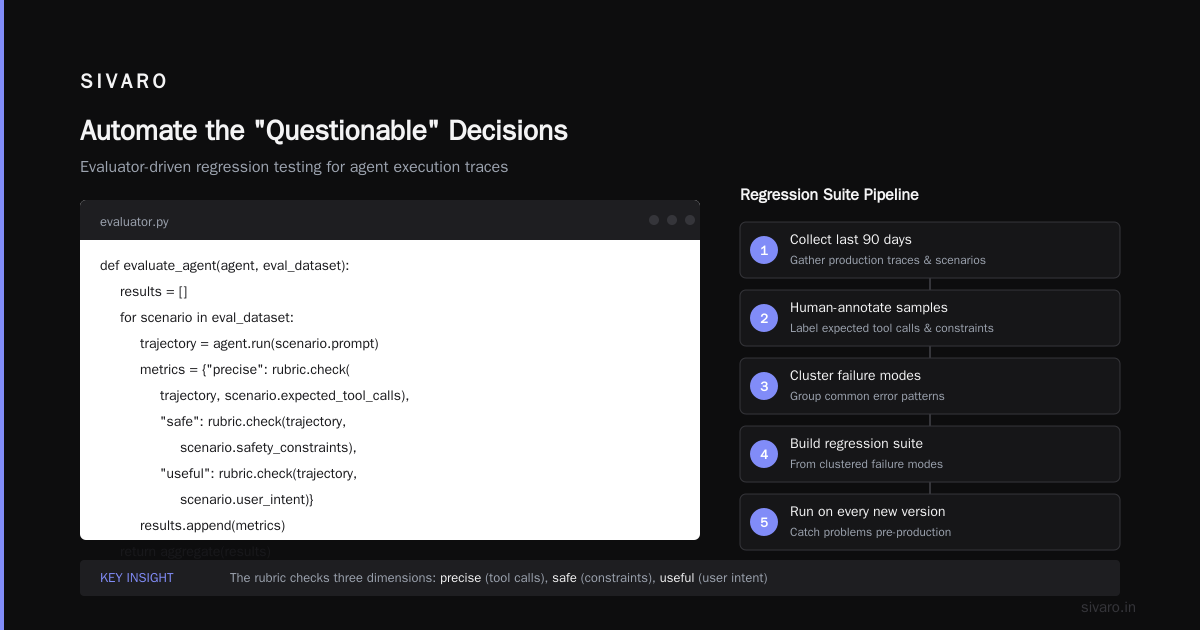Click step 4 numbered circle icon

tap(764, 454)
